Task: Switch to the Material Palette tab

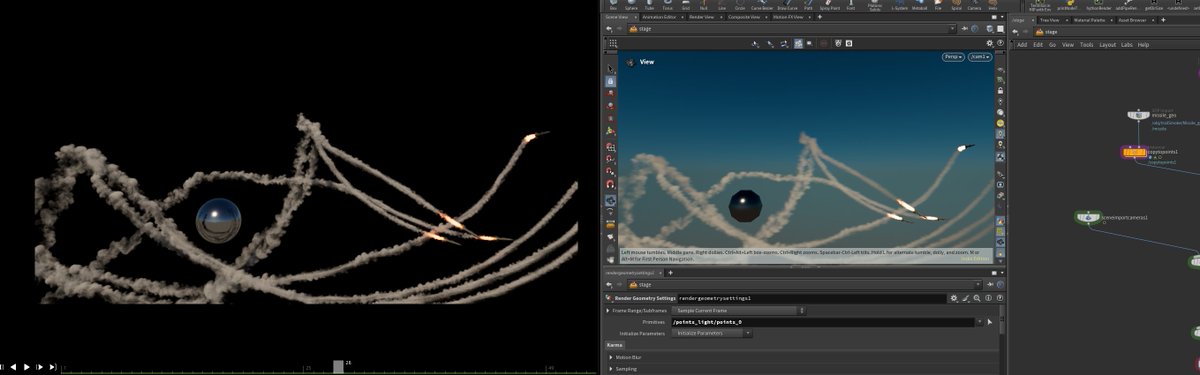Action: click(1090, 20)
